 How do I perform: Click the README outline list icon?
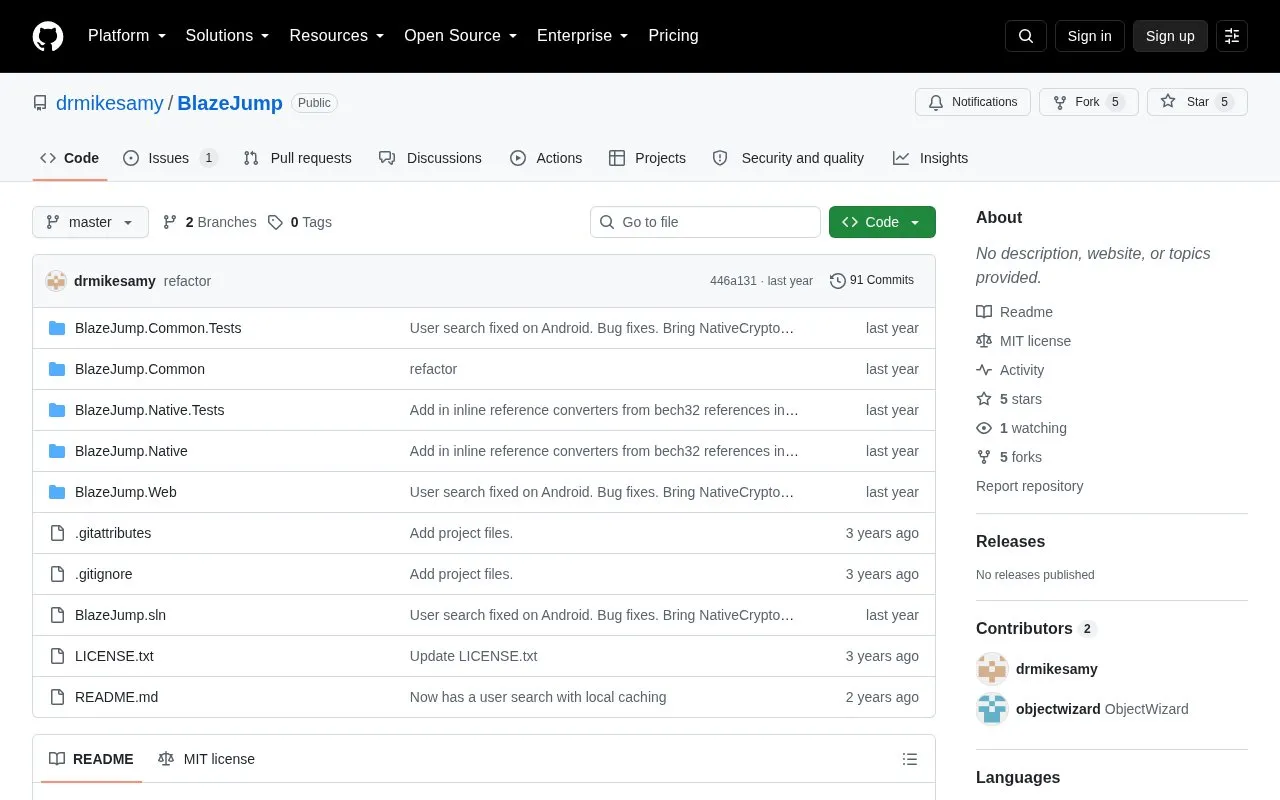910,759
